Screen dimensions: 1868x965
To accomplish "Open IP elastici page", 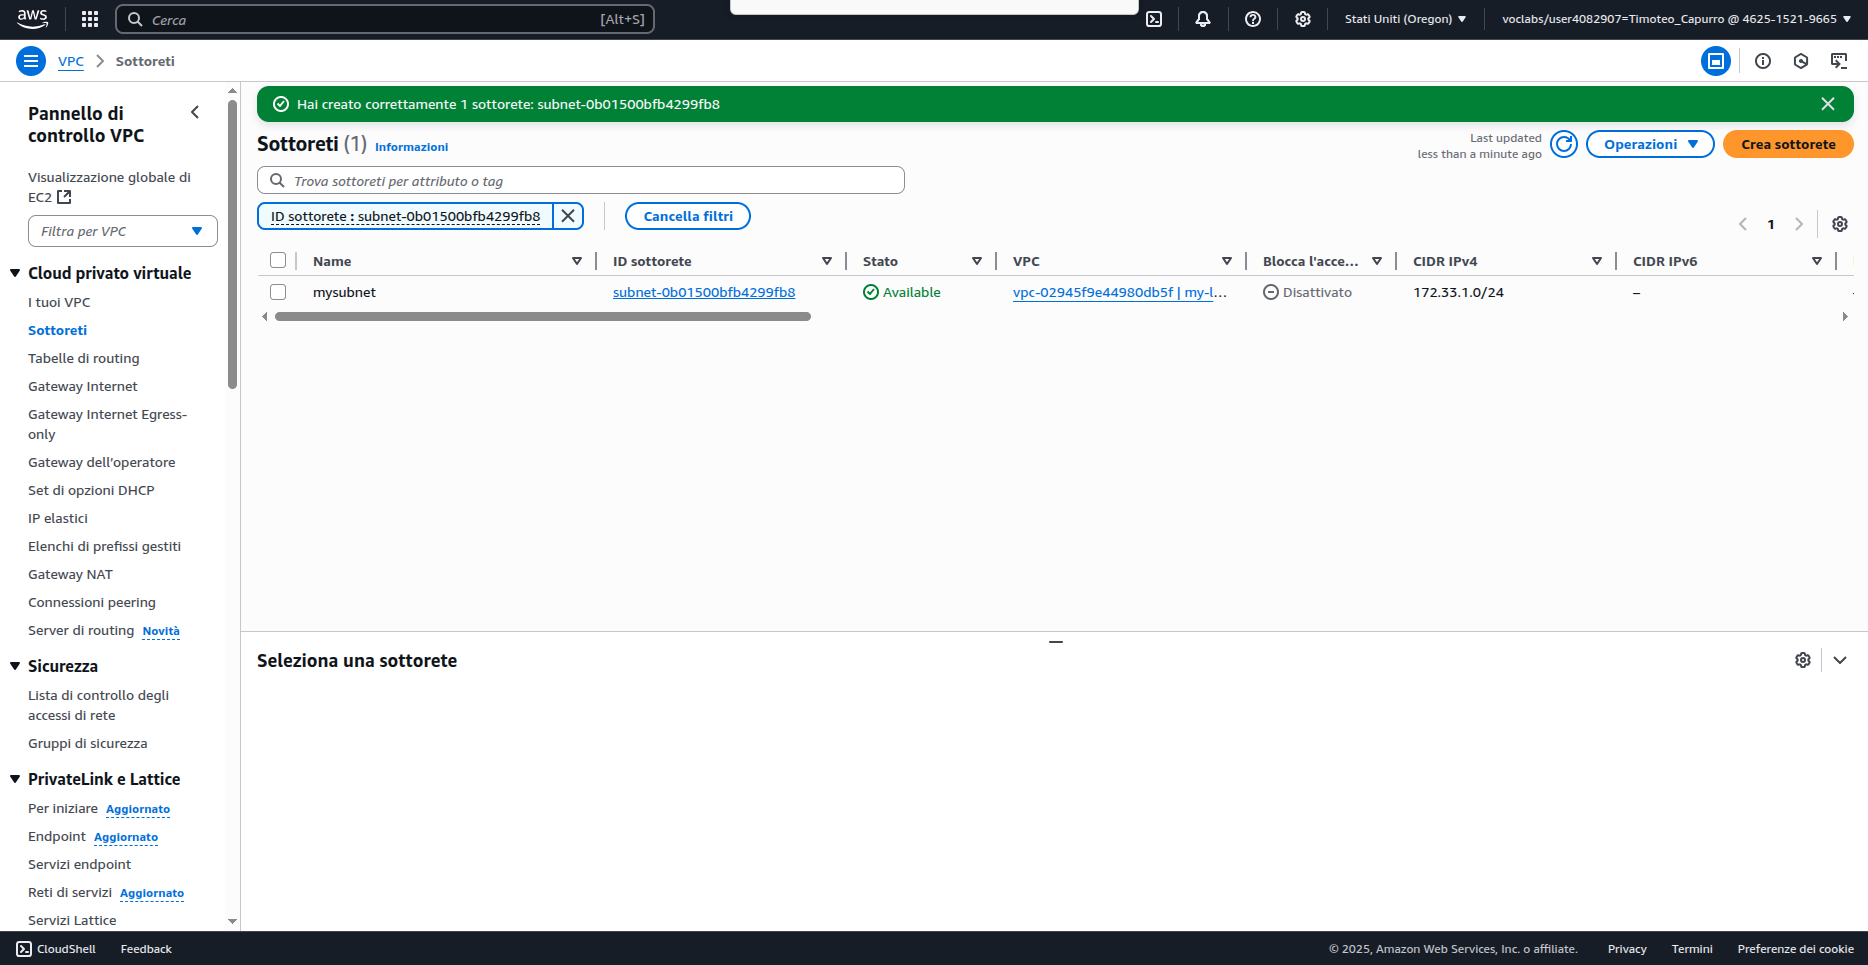I will 58,518.
